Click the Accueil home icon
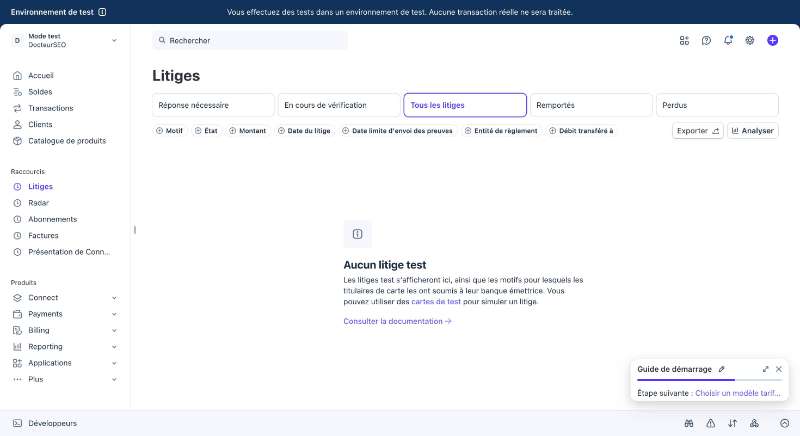The image size is (800, 436). (x=17, y=75)
